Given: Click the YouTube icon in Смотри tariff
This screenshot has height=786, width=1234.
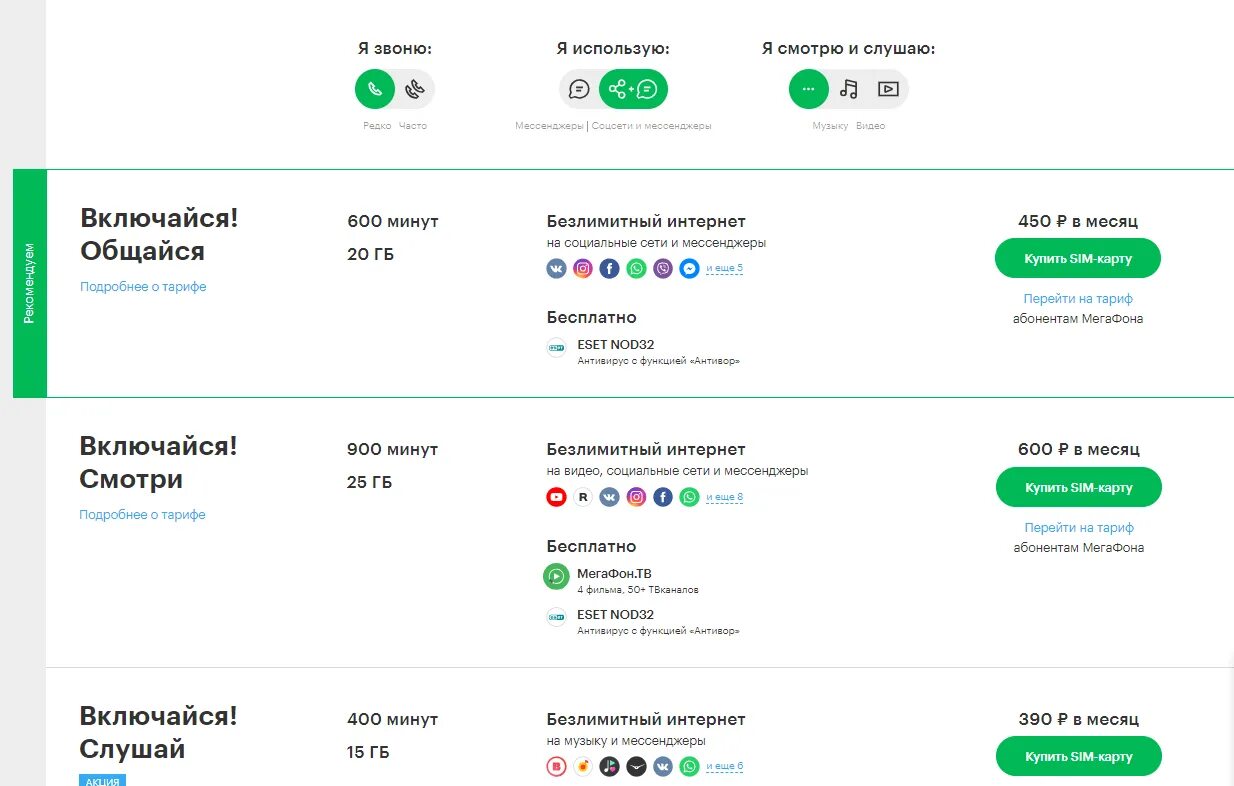Looking at the screenshot, I should coord(557,497).
